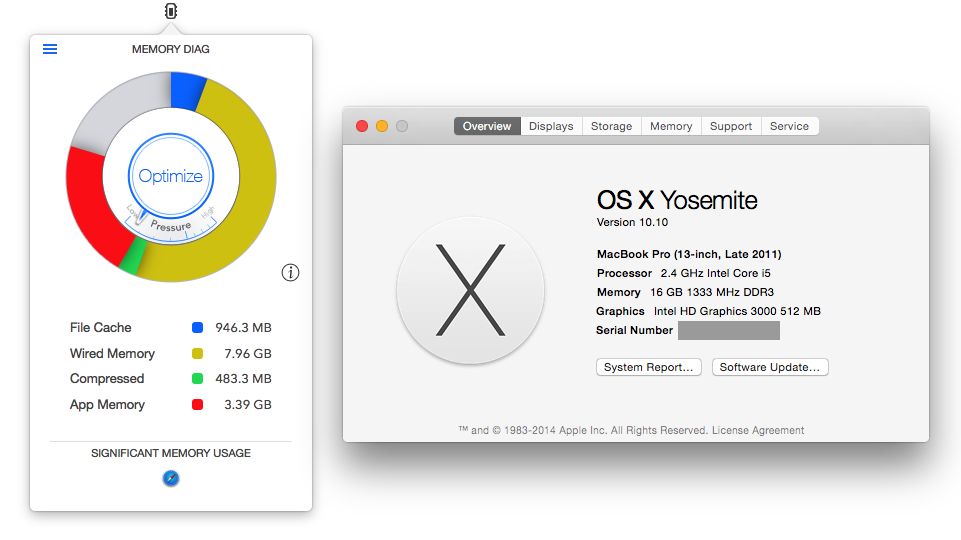Click Version 10.10 text
This screenshot has height=540, width=961.
(x=632, y=222)
